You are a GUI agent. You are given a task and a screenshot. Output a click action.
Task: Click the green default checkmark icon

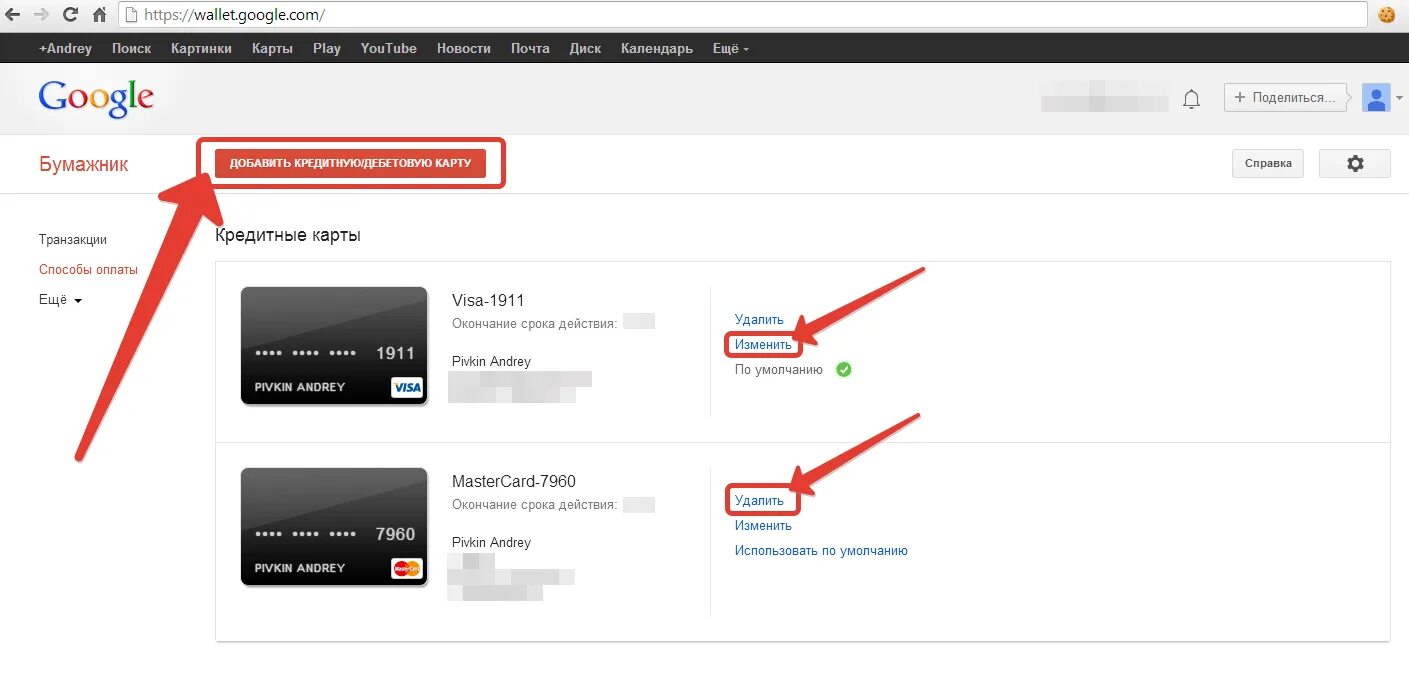coord(844,370)
